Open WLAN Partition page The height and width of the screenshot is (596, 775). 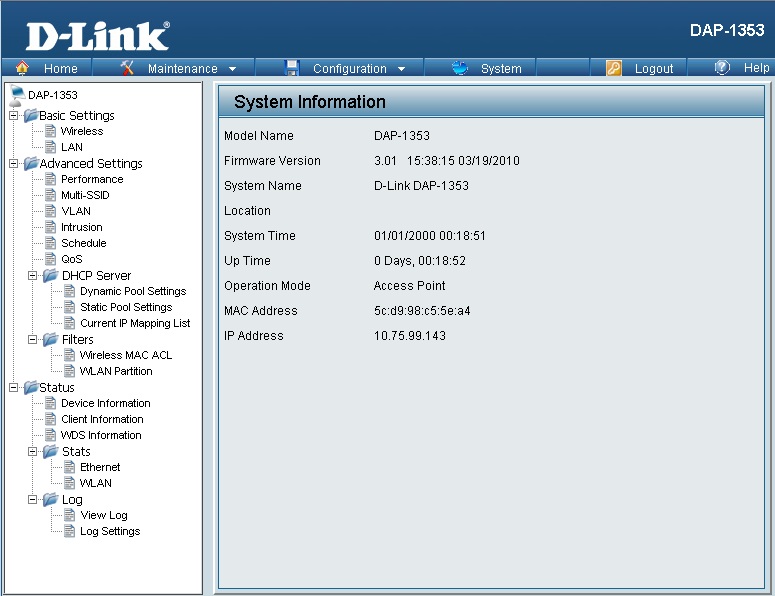116,371
